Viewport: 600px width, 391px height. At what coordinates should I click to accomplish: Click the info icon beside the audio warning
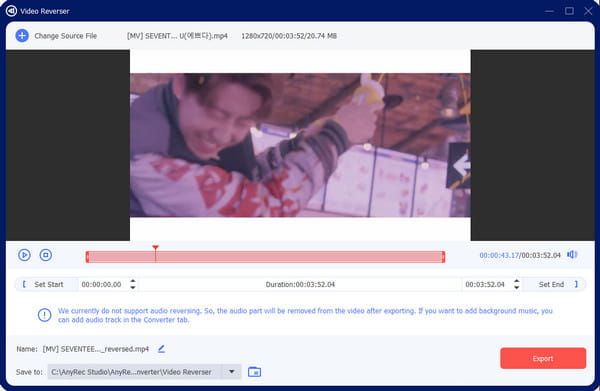coord(44,315)
